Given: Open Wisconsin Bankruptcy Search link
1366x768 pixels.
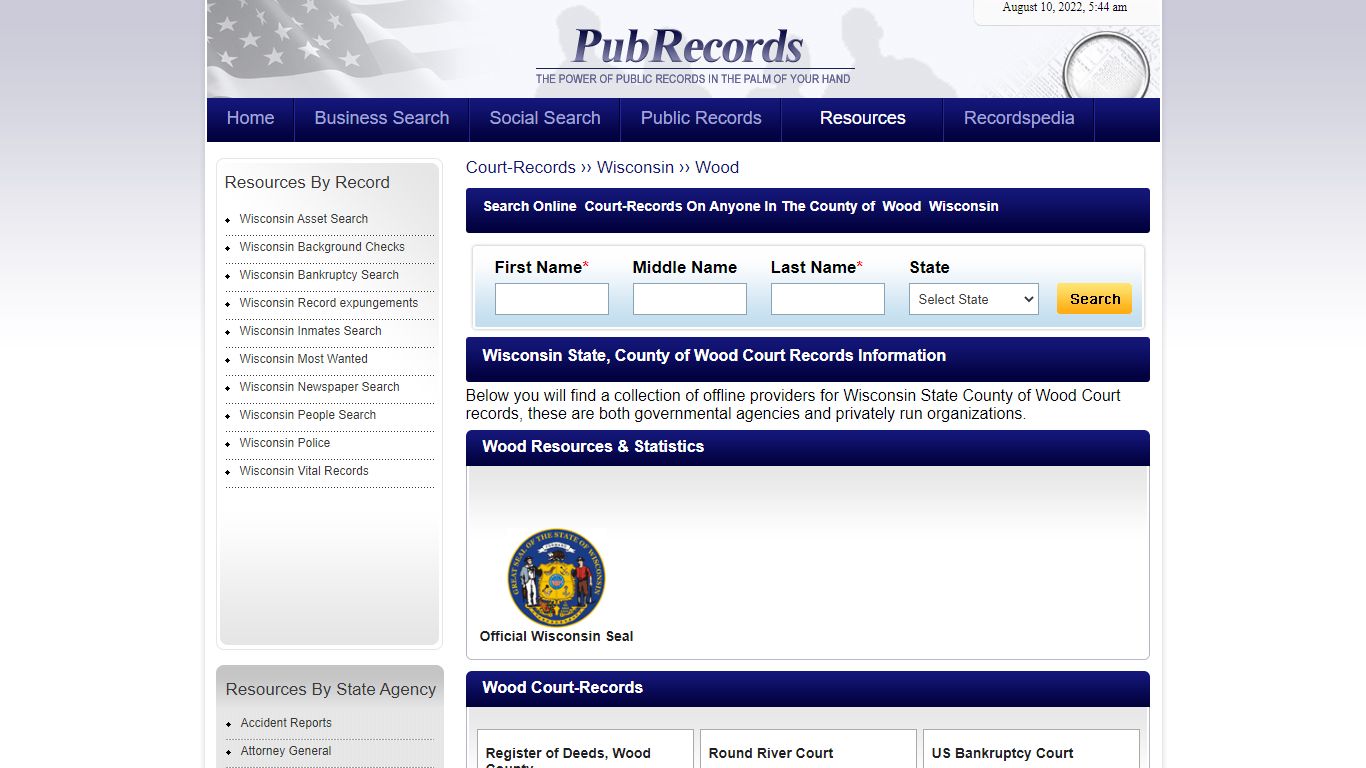Looking at the screenshot, I should point(319,275).
